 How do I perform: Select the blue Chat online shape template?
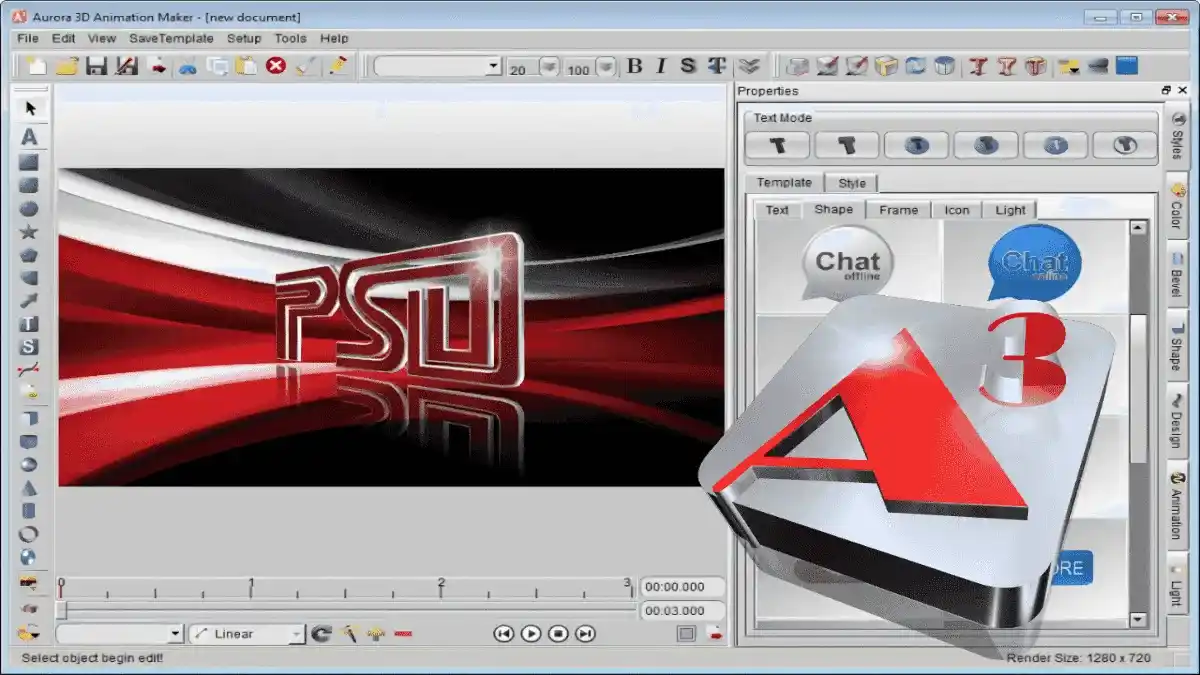1034,261
